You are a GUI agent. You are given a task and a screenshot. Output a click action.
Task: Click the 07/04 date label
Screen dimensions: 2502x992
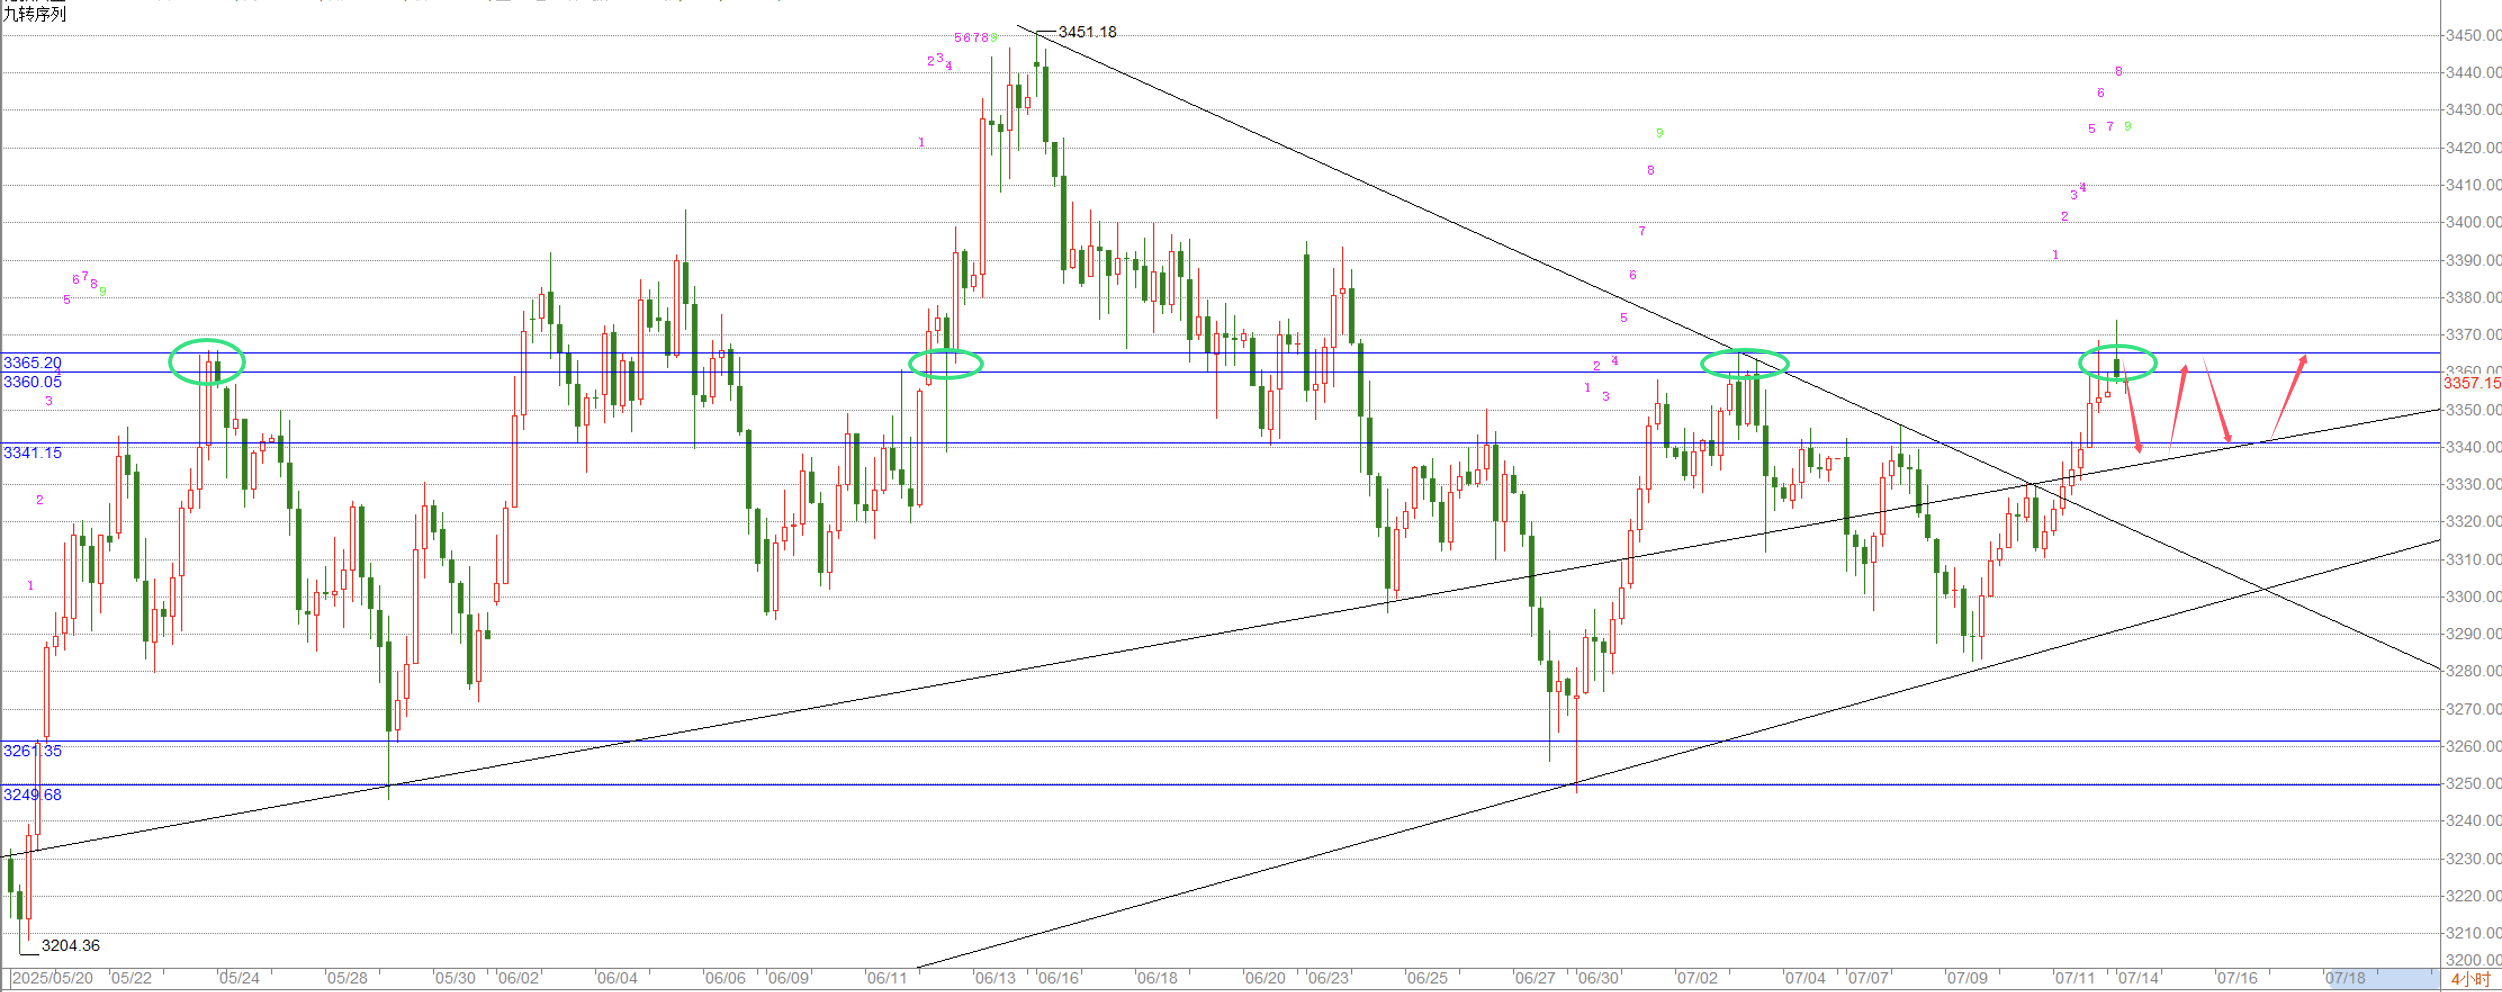[x=1806, y=978]
